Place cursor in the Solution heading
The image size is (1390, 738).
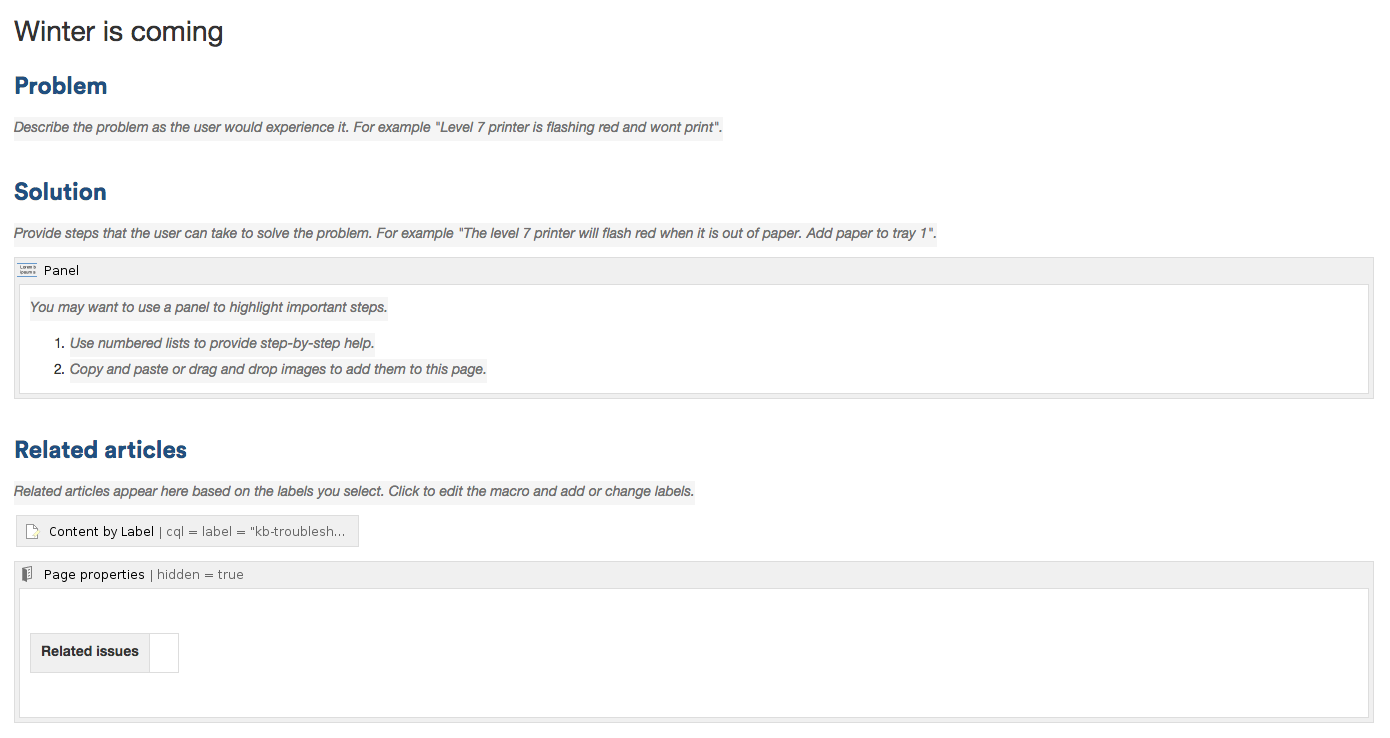click(60, 192)
